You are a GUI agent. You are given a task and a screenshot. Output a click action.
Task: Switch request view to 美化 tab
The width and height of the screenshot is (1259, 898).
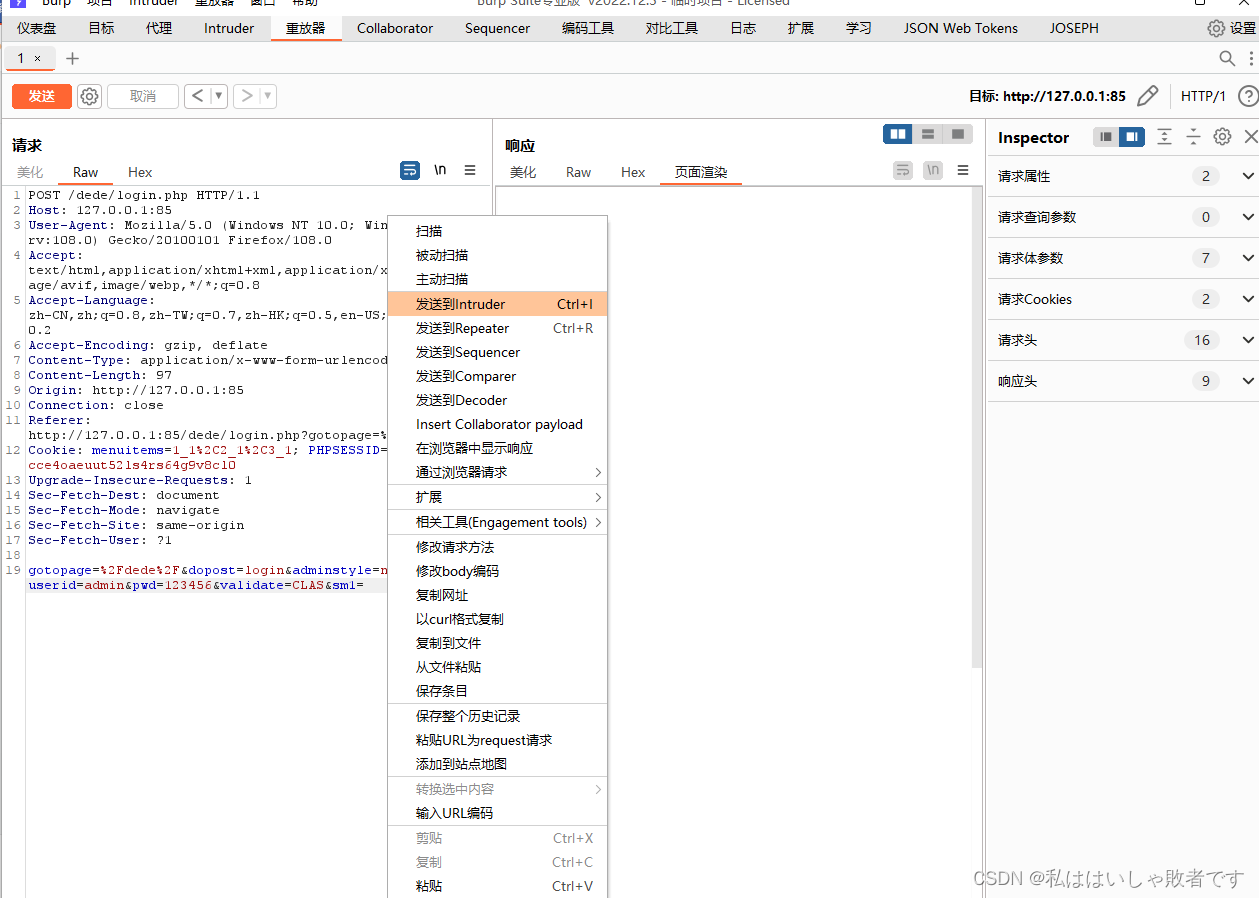coord(30,172)
